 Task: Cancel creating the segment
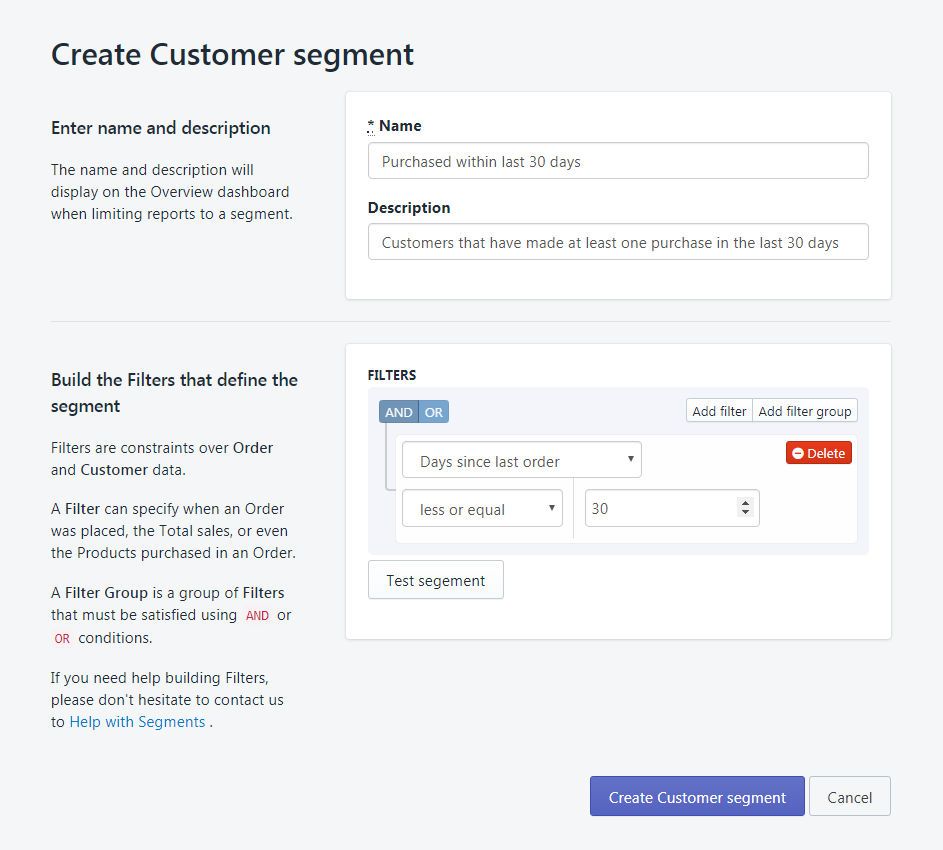pos(849,796)
